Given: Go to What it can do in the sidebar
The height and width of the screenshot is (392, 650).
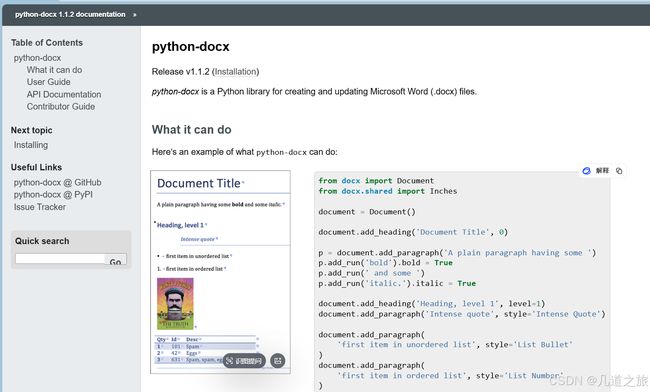Looking at the screenshot, I should click(x=54, y=70).
